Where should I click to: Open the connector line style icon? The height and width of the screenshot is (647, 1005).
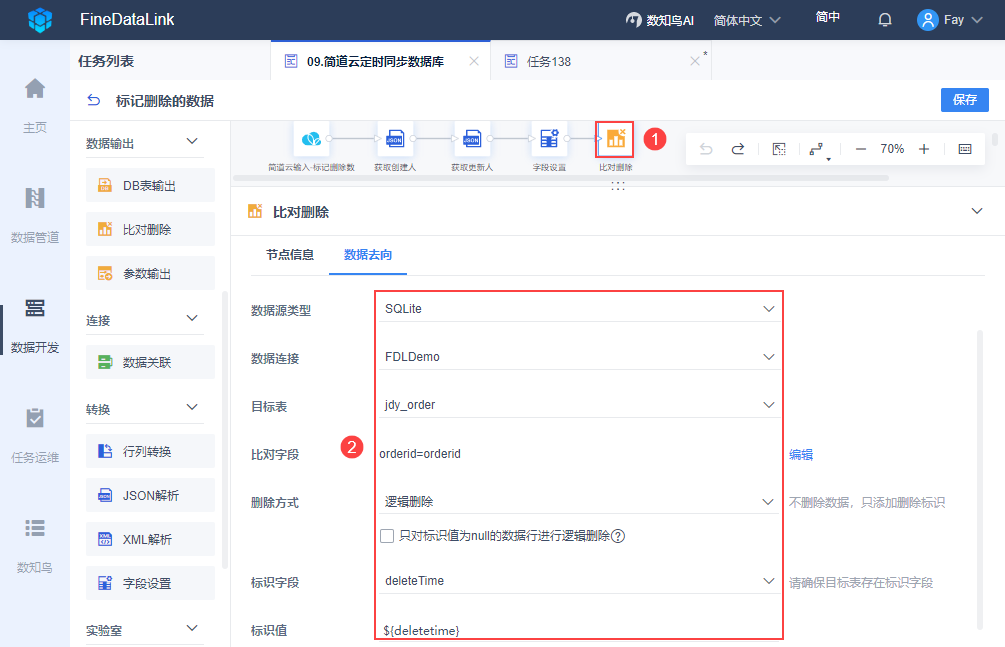click(x=818, y=149)
